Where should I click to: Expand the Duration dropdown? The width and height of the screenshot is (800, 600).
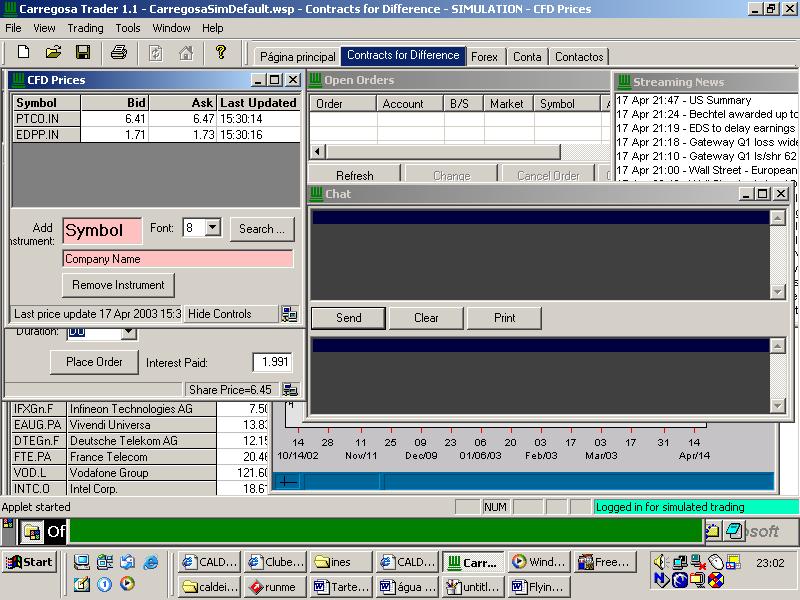point(129,333)
